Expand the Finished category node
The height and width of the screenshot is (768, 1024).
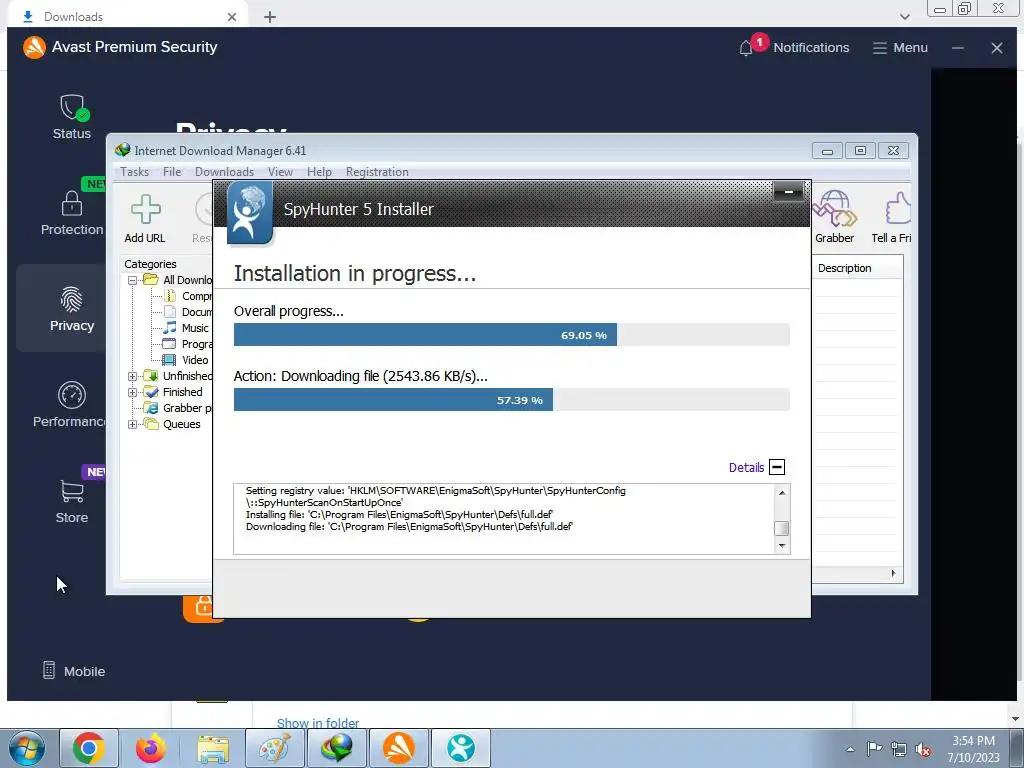point(133,392)
